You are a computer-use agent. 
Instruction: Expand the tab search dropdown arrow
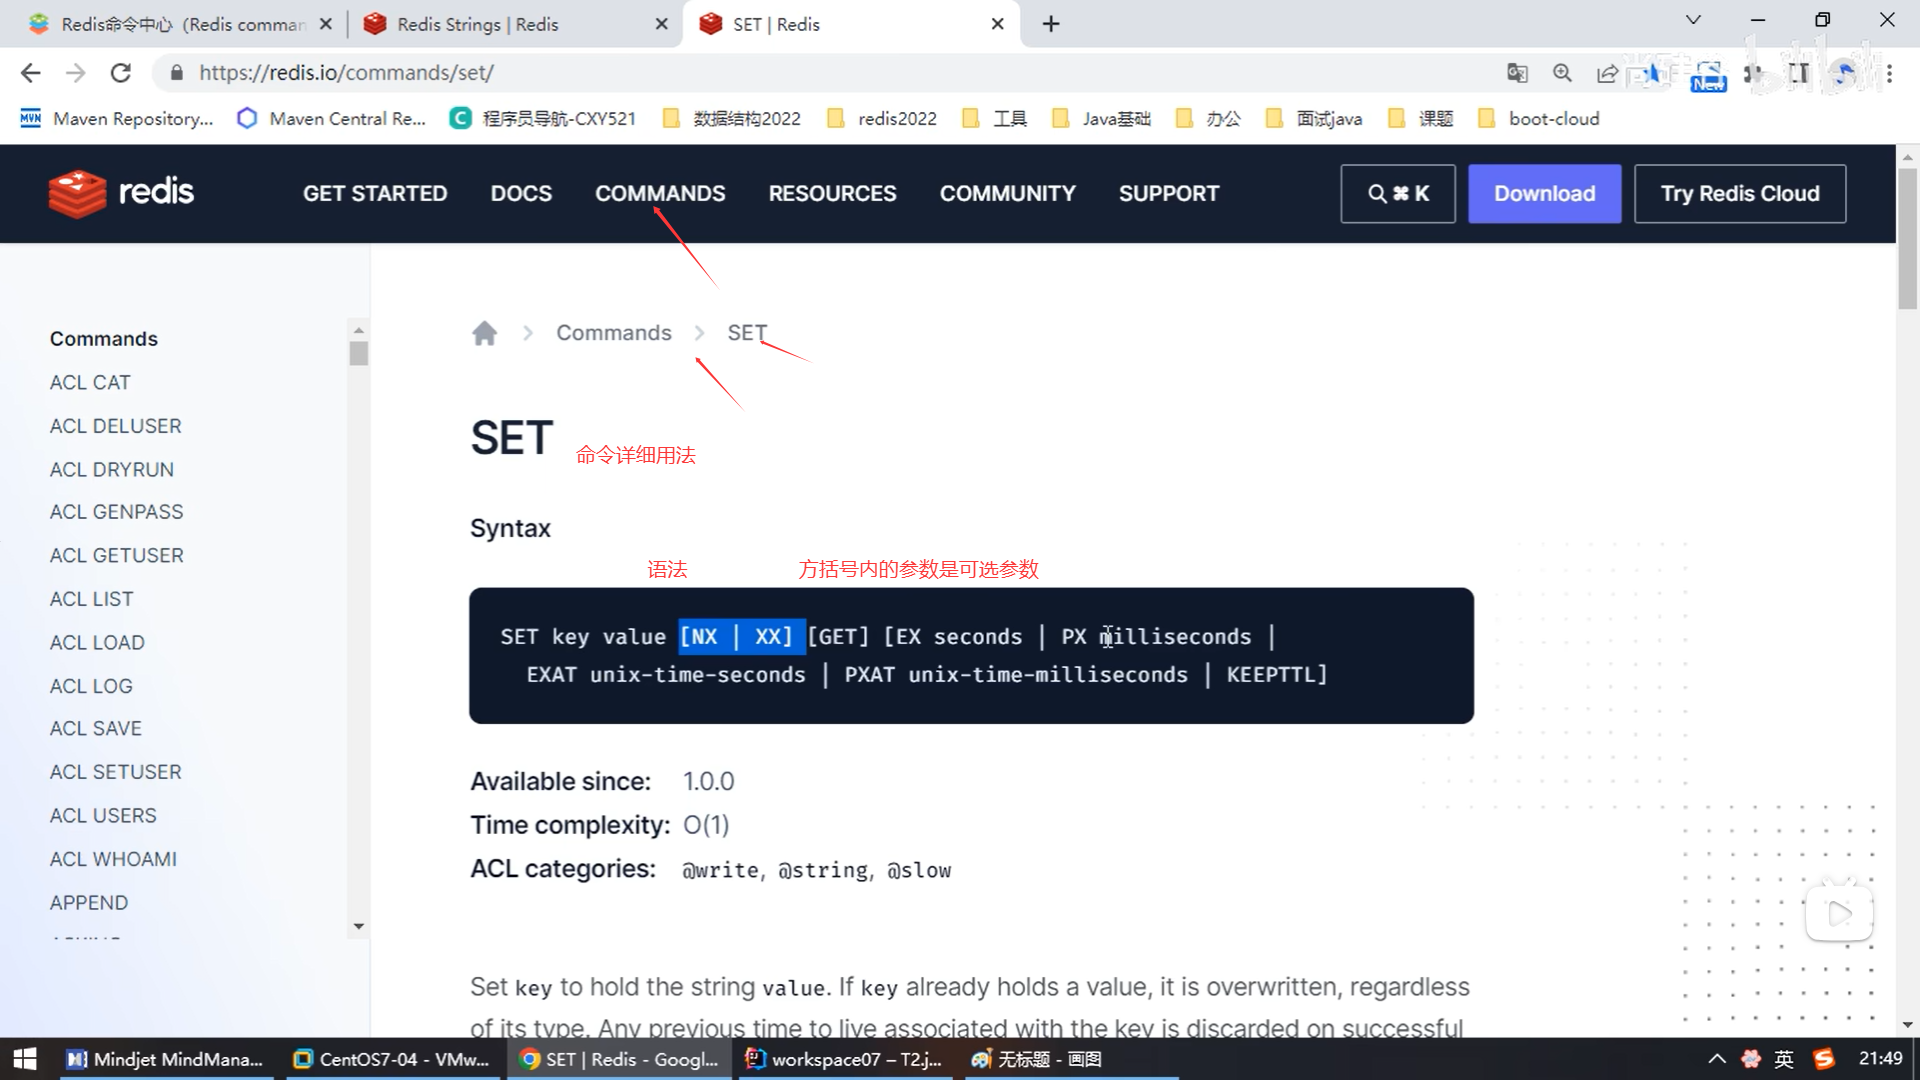[1693, 20]
